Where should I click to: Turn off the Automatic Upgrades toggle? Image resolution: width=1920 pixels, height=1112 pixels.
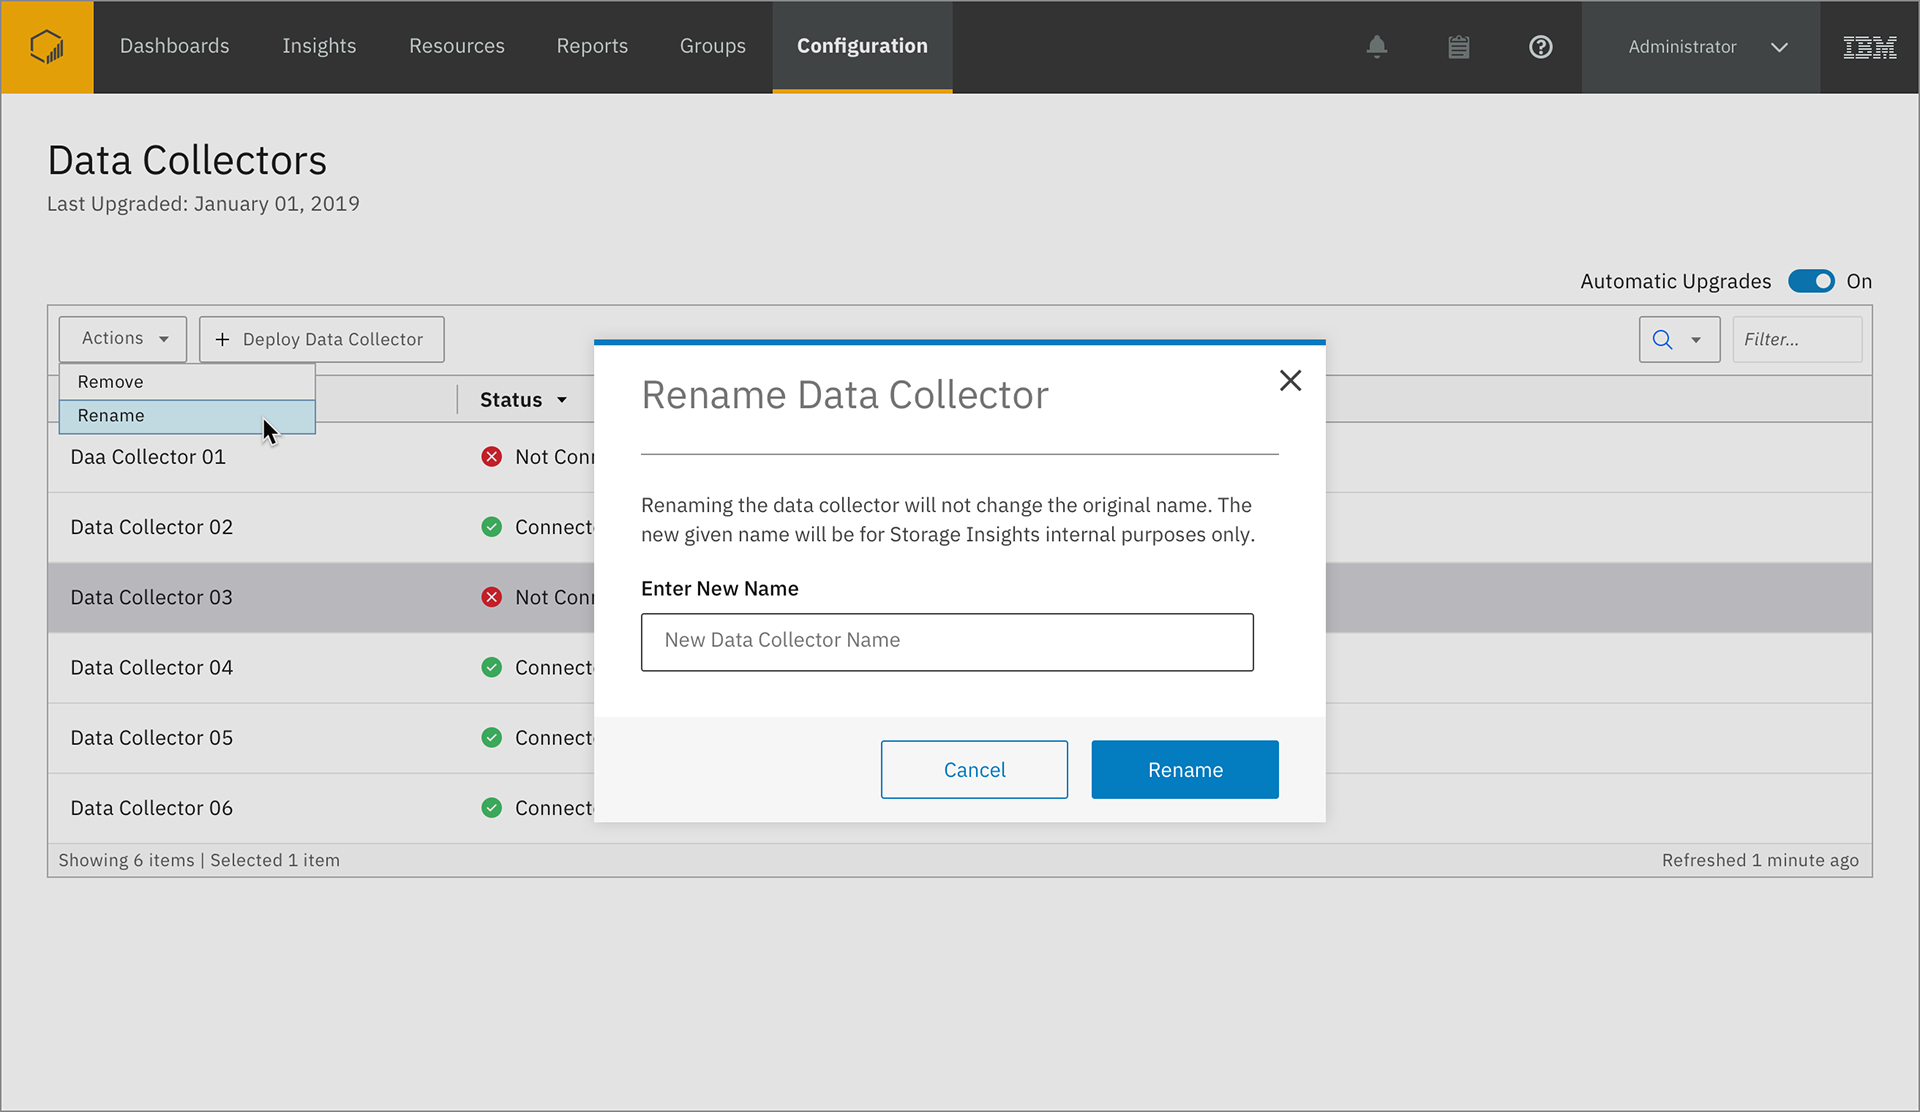pos(1811,281)
